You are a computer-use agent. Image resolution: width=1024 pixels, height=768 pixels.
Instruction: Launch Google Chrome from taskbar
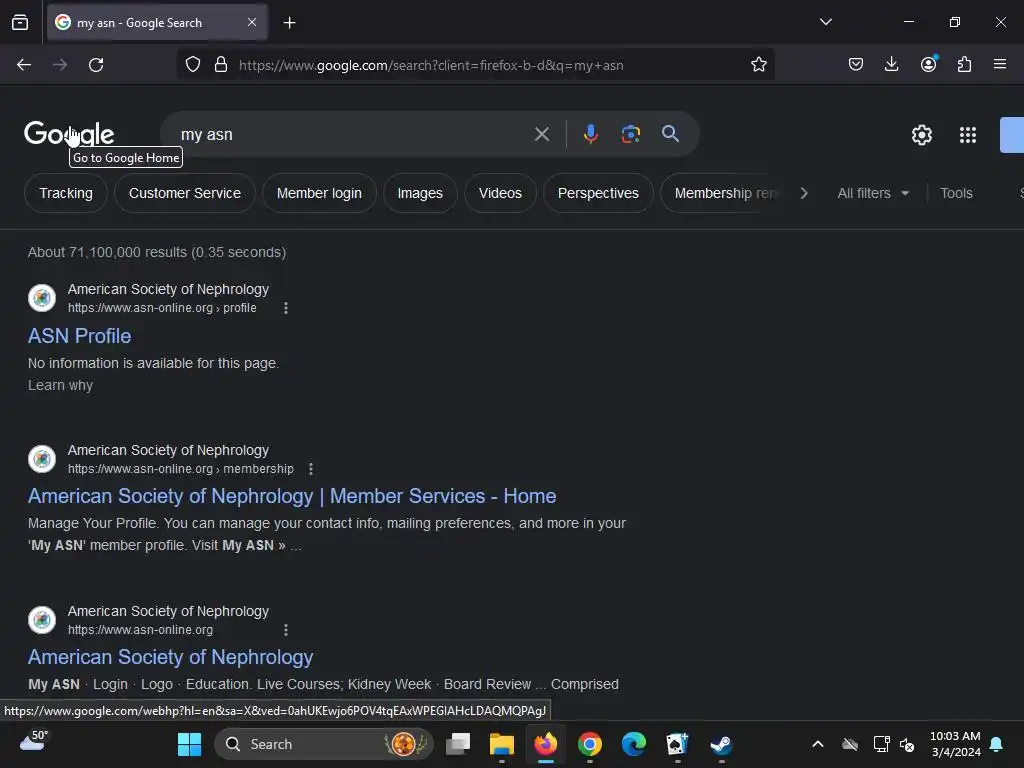pyautogui.click(x=590, y=744)
